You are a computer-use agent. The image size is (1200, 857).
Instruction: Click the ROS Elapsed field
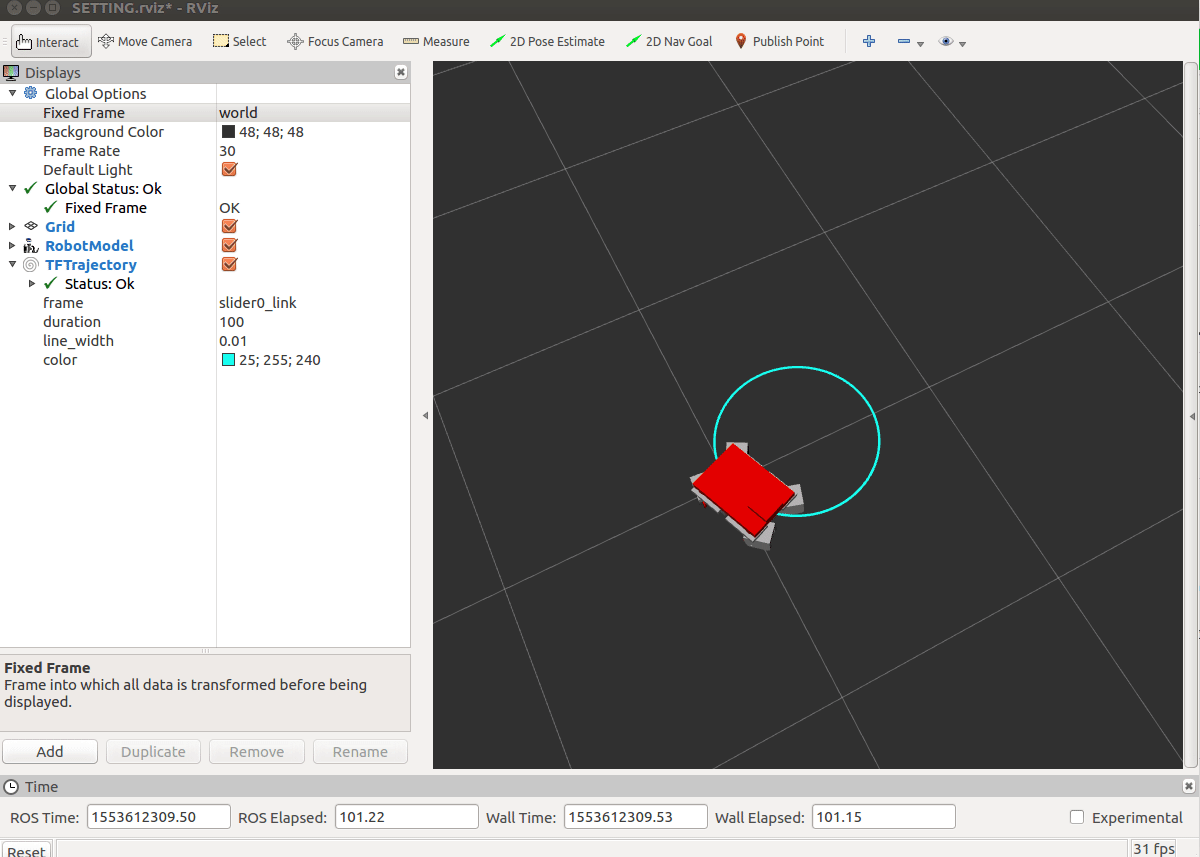tap(406, 817)
